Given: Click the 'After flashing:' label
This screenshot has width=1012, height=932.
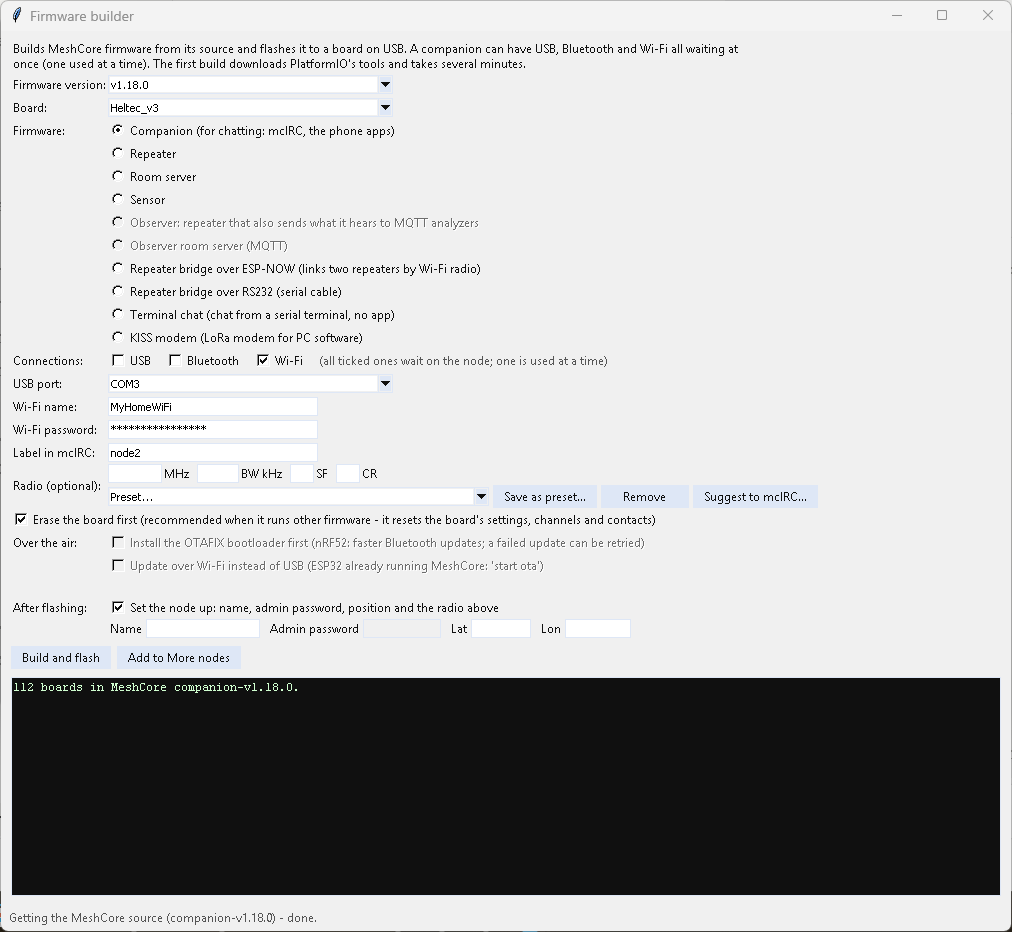Looking at the screenshot, I should (x=50, y=608).
